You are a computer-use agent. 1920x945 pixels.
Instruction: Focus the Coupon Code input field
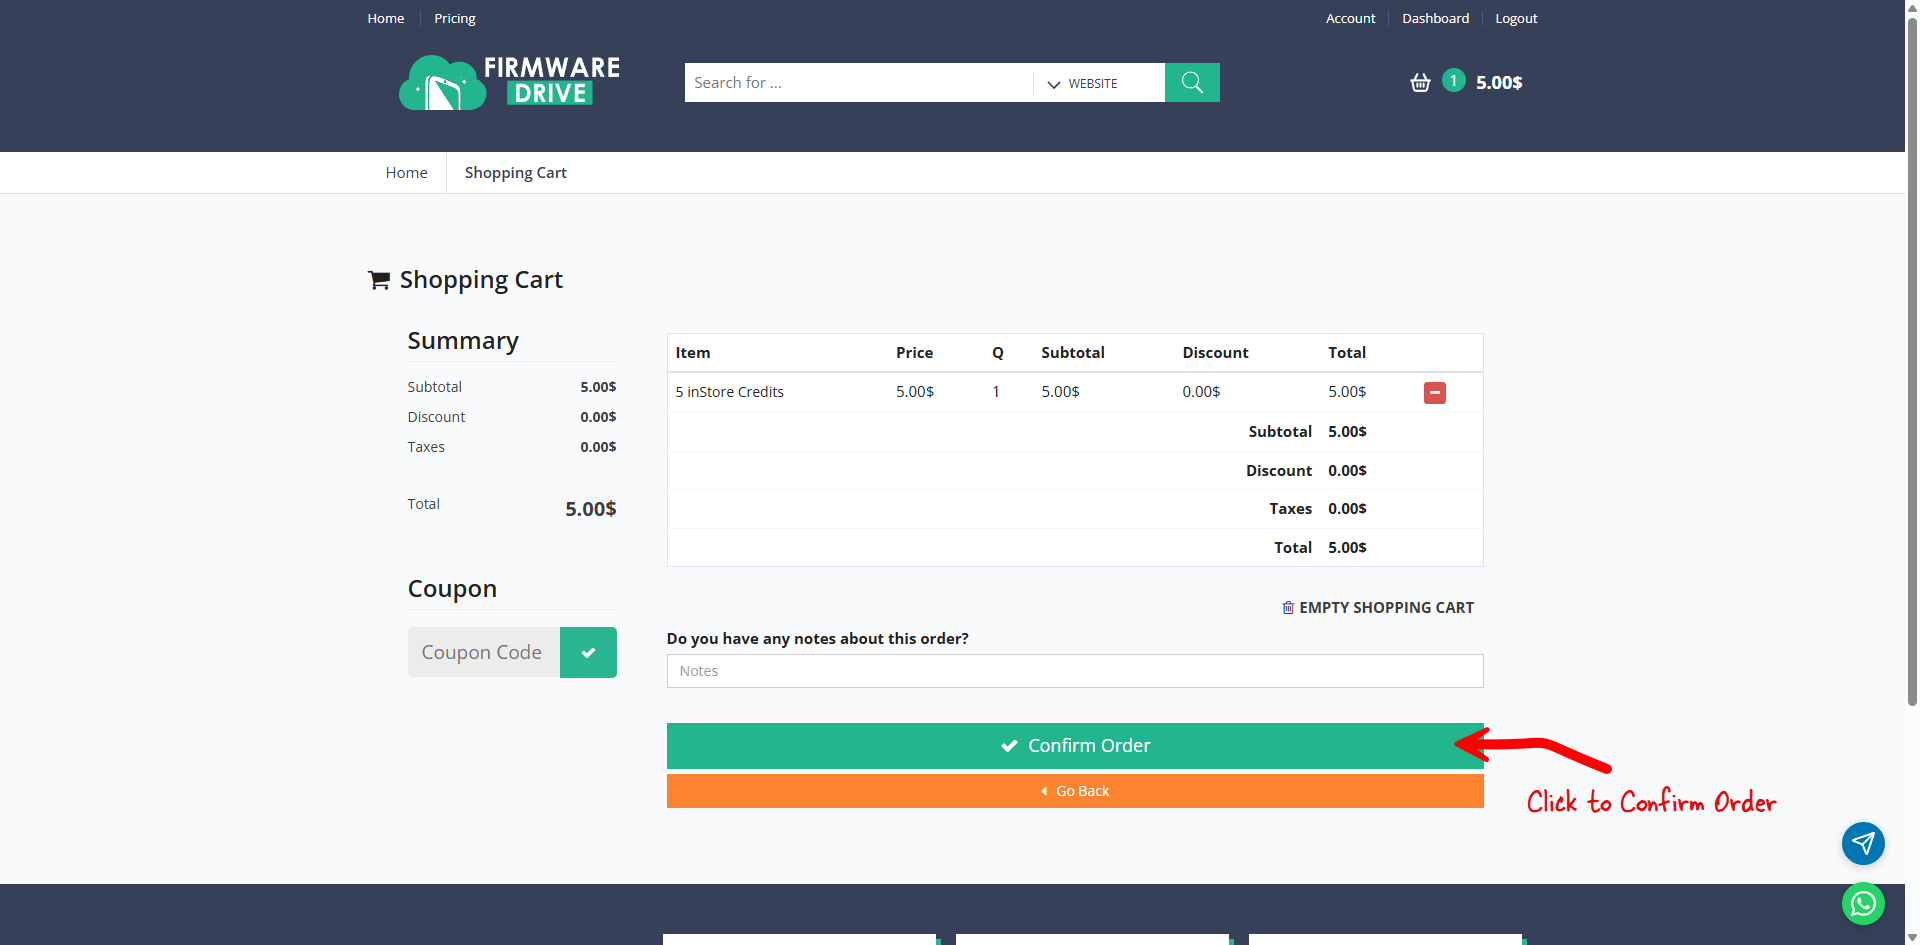484,652
